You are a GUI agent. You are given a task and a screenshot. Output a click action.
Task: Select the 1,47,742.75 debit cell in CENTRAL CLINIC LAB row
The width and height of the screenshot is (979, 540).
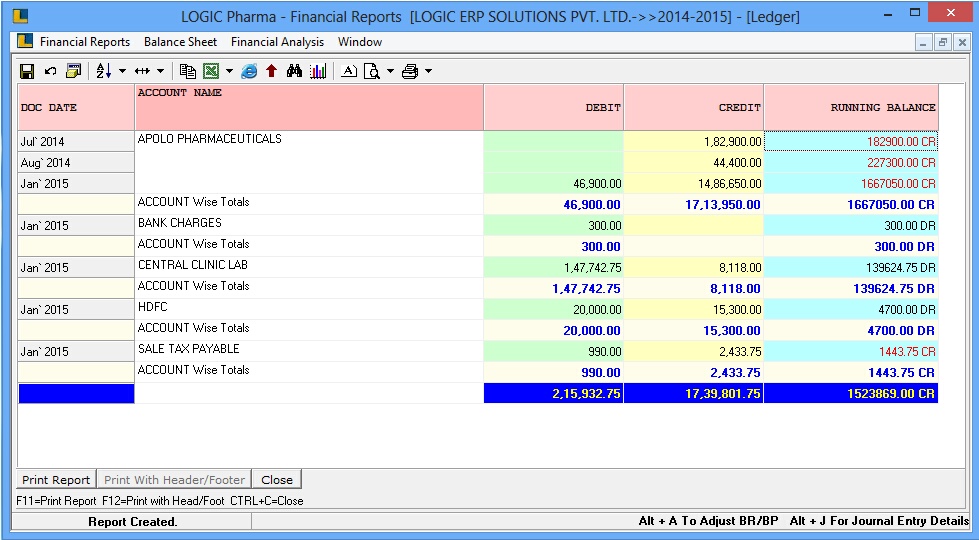[553, 267]
